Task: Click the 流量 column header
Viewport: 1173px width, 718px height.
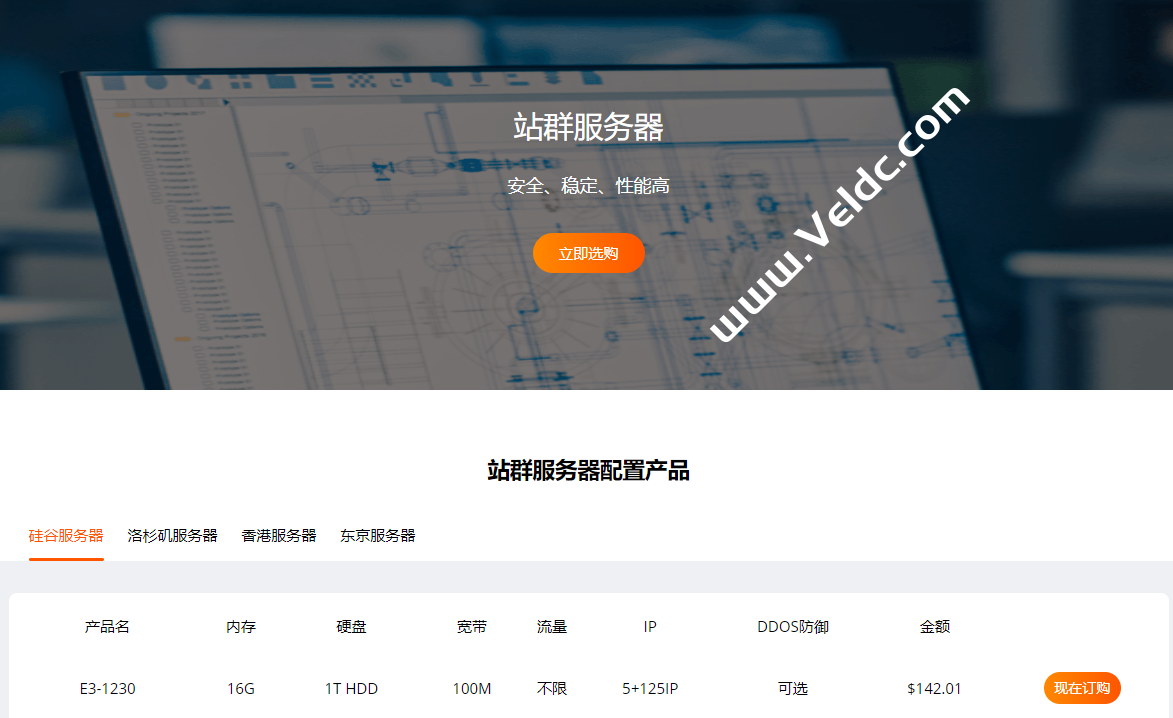Action: [551, 627]
